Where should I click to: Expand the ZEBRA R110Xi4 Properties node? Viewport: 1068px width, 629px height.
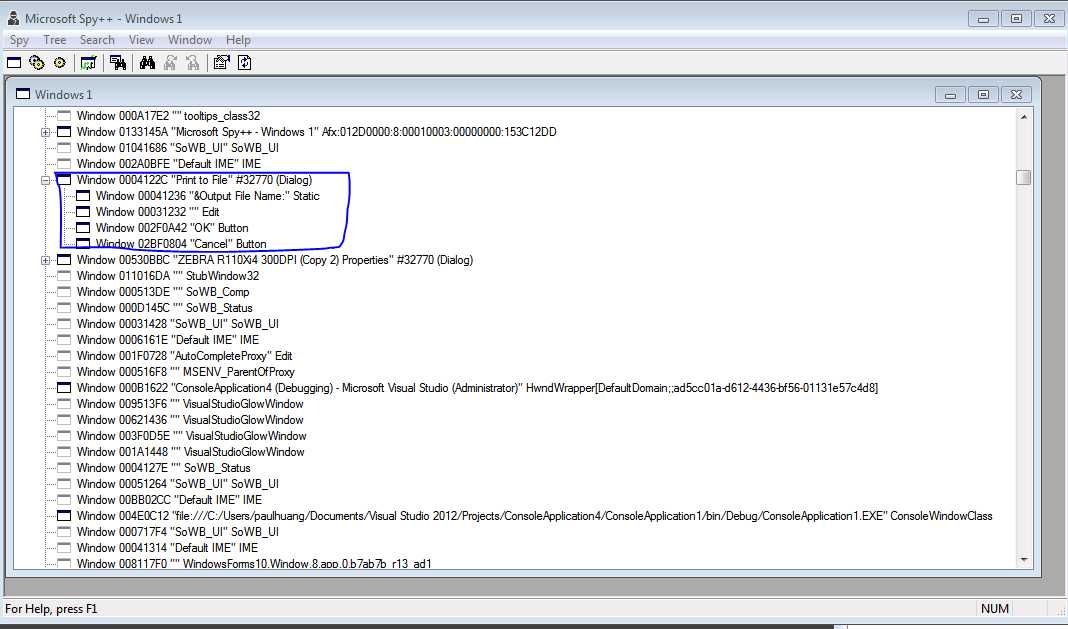pyautogui.click(x=45, y=260)
